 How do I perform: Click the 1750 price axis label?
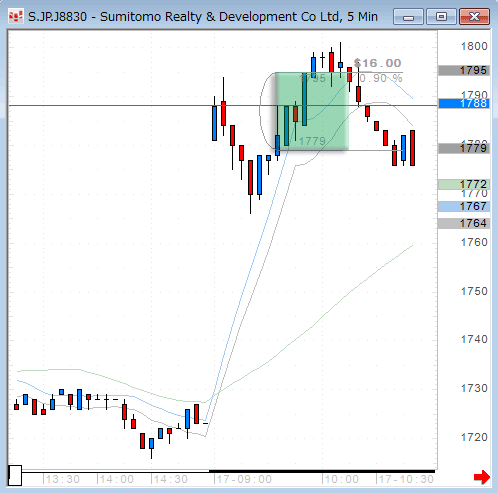[474, 291]
